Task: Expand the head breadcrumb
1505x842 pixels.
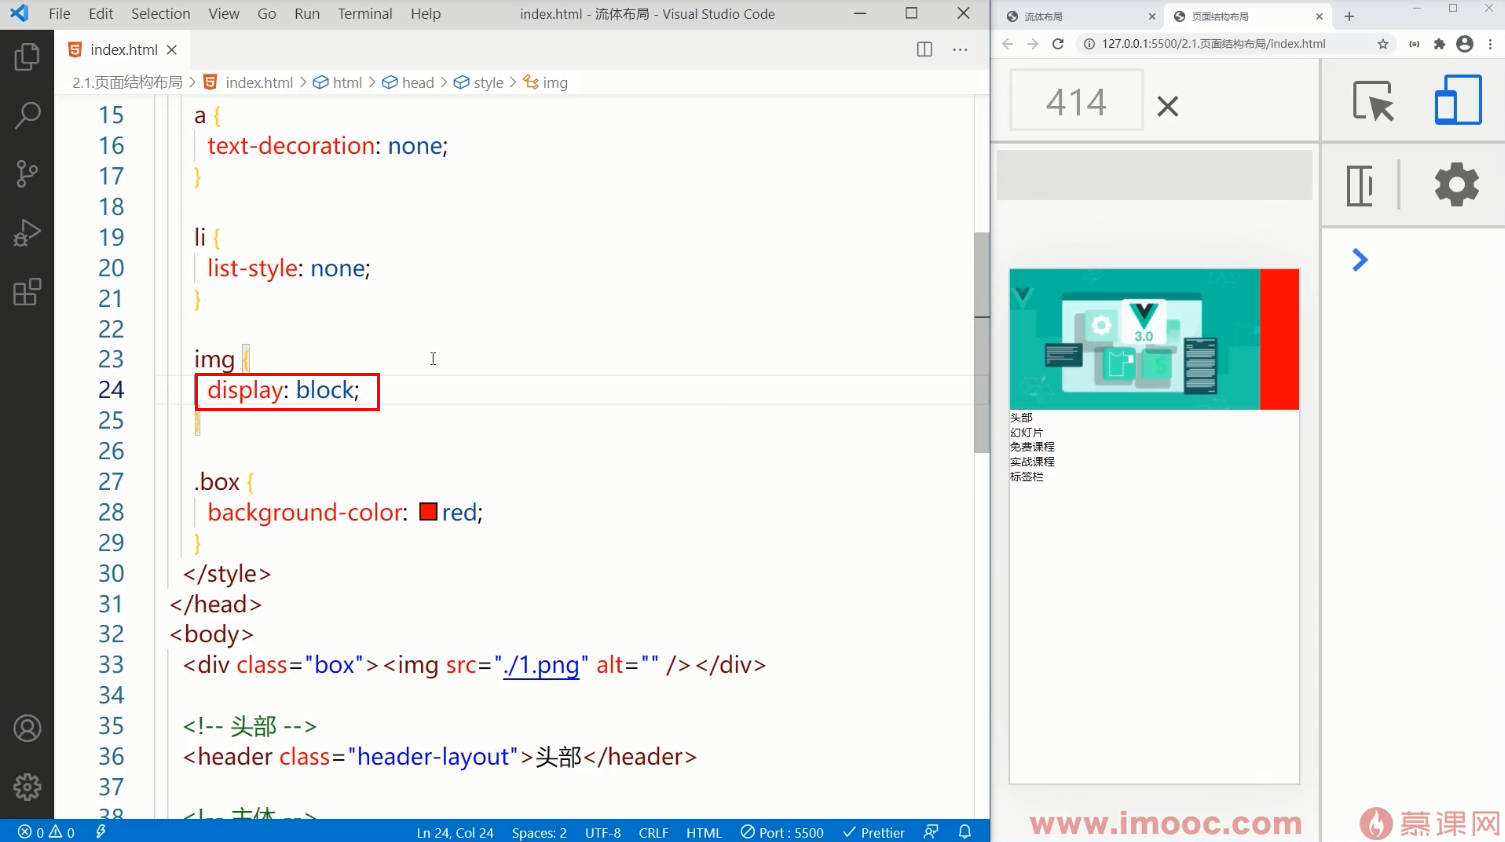Action: (x=408, y=83)
